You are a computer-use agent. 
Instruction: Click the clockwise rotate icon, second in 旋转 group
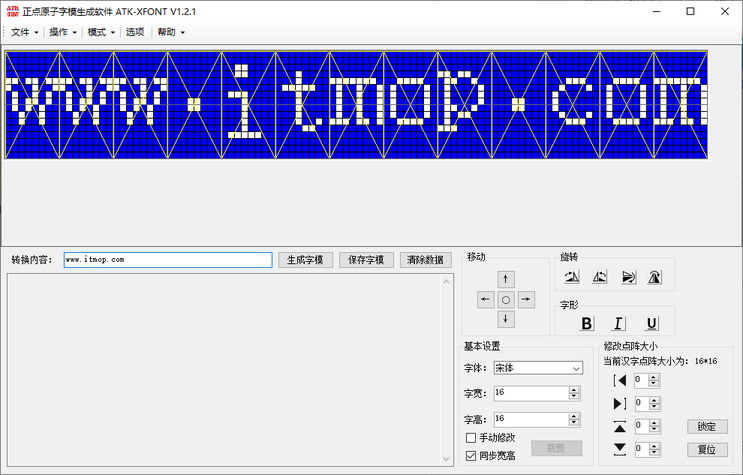point(599,277)
